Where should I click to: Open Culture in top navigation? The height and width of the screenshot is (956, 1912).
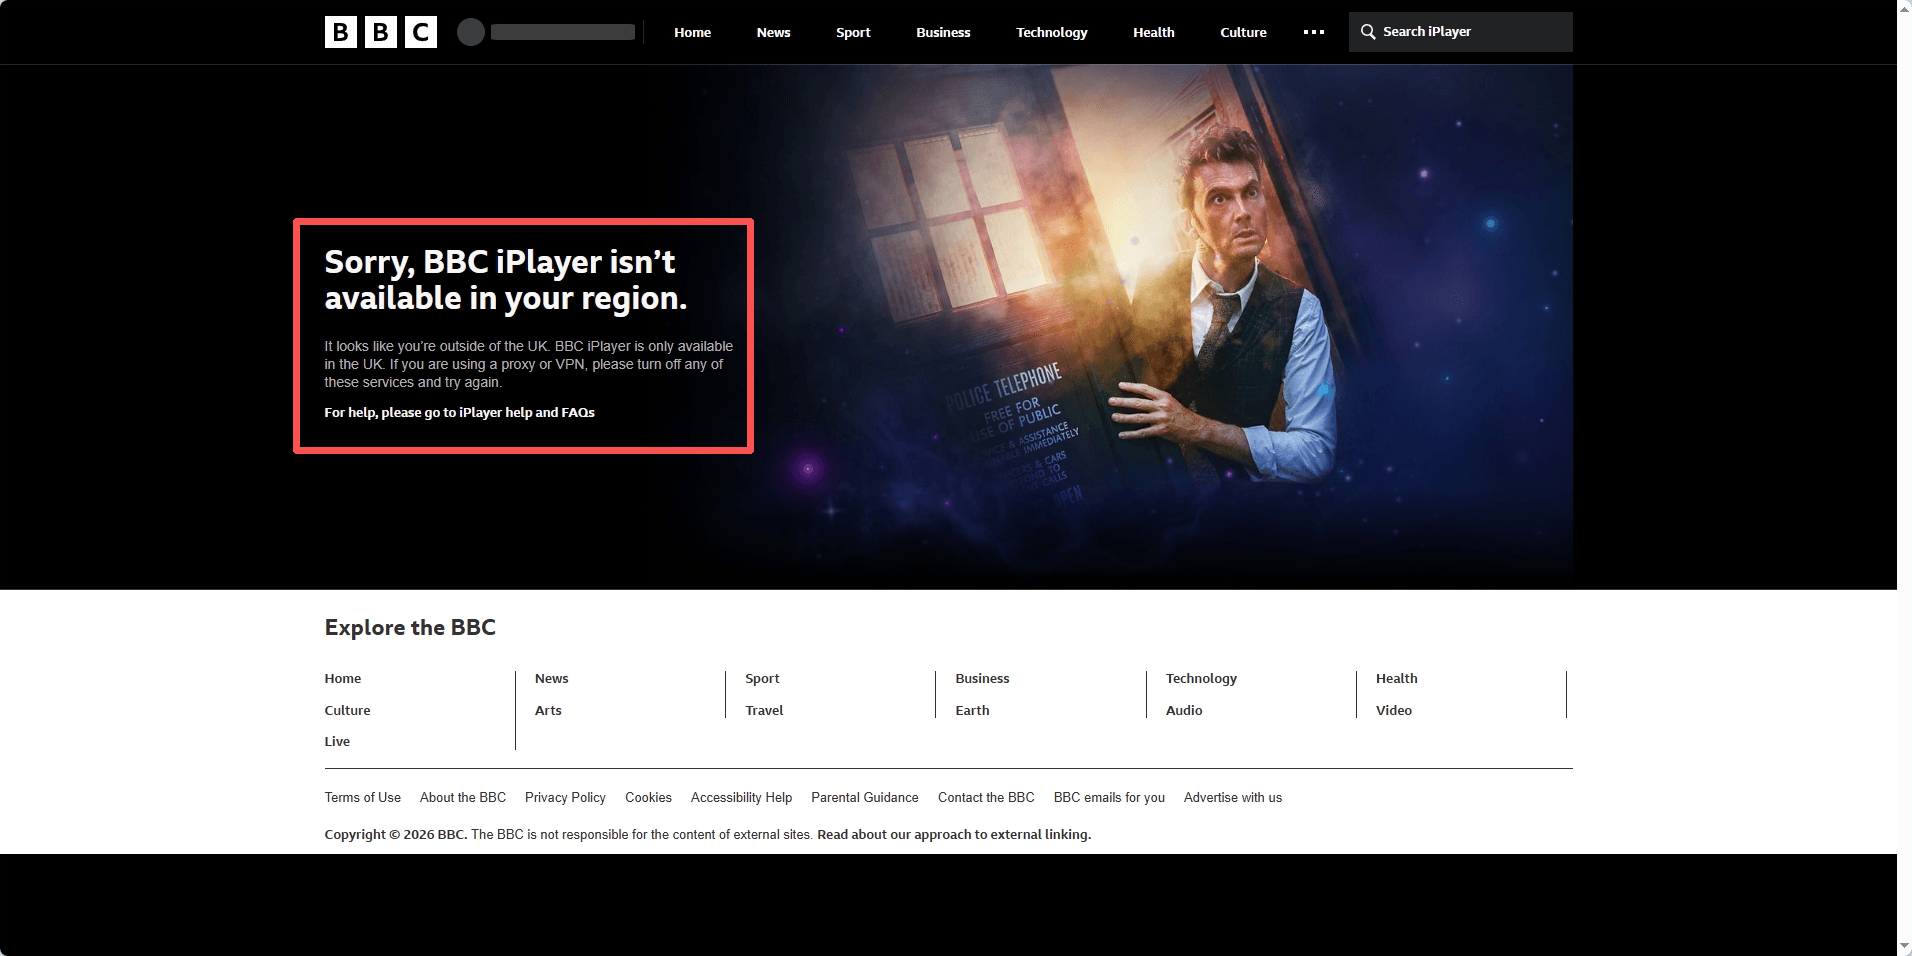1243,32
